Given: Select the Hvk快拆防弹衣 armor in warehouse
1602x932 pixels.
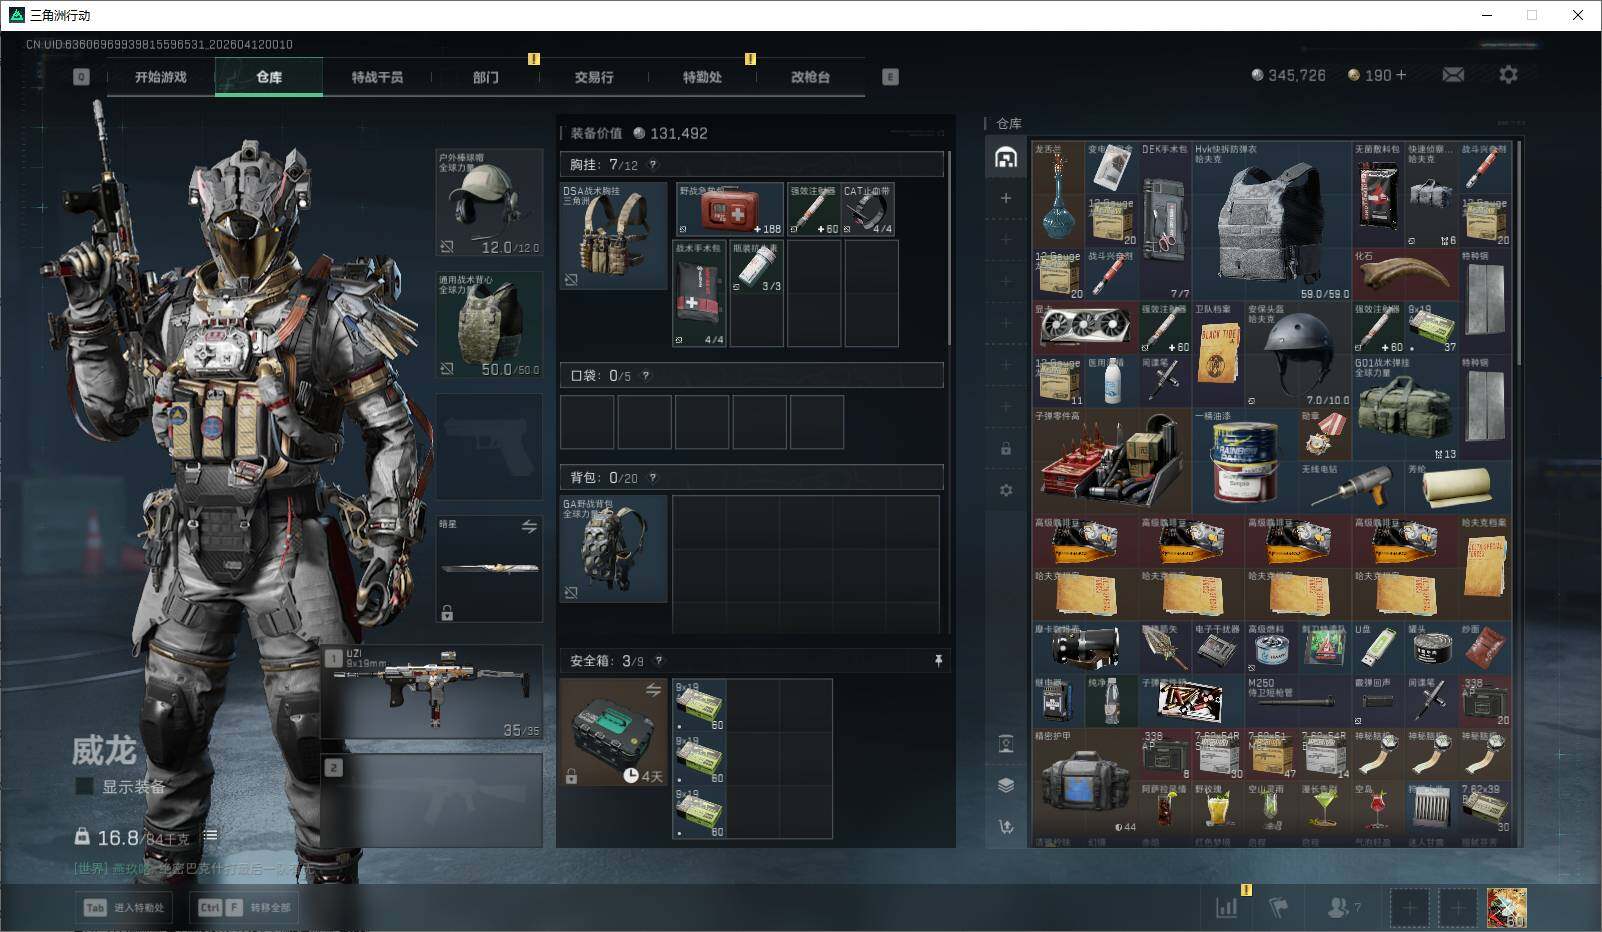Looking at the screenshot, I should 1271,221.
